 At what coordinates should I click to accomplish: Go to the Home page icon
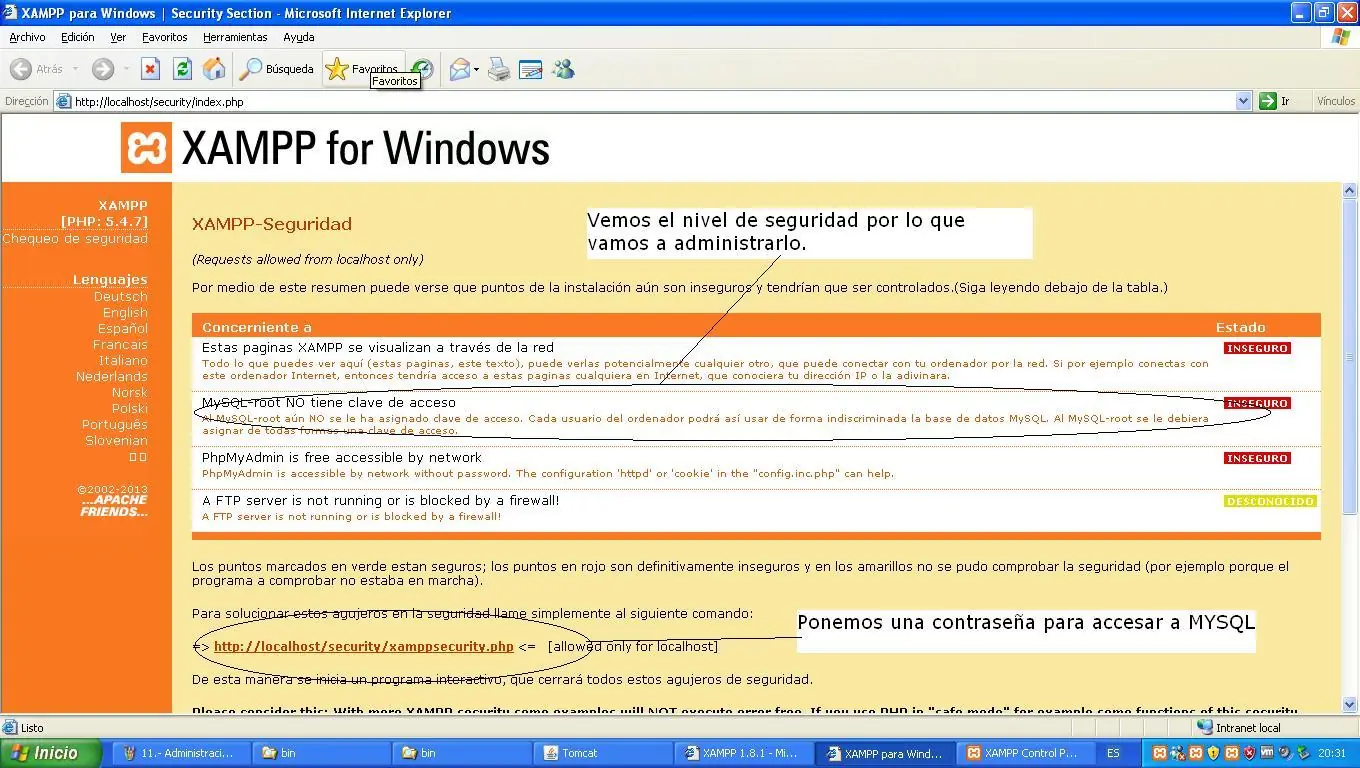click(214, 69)
